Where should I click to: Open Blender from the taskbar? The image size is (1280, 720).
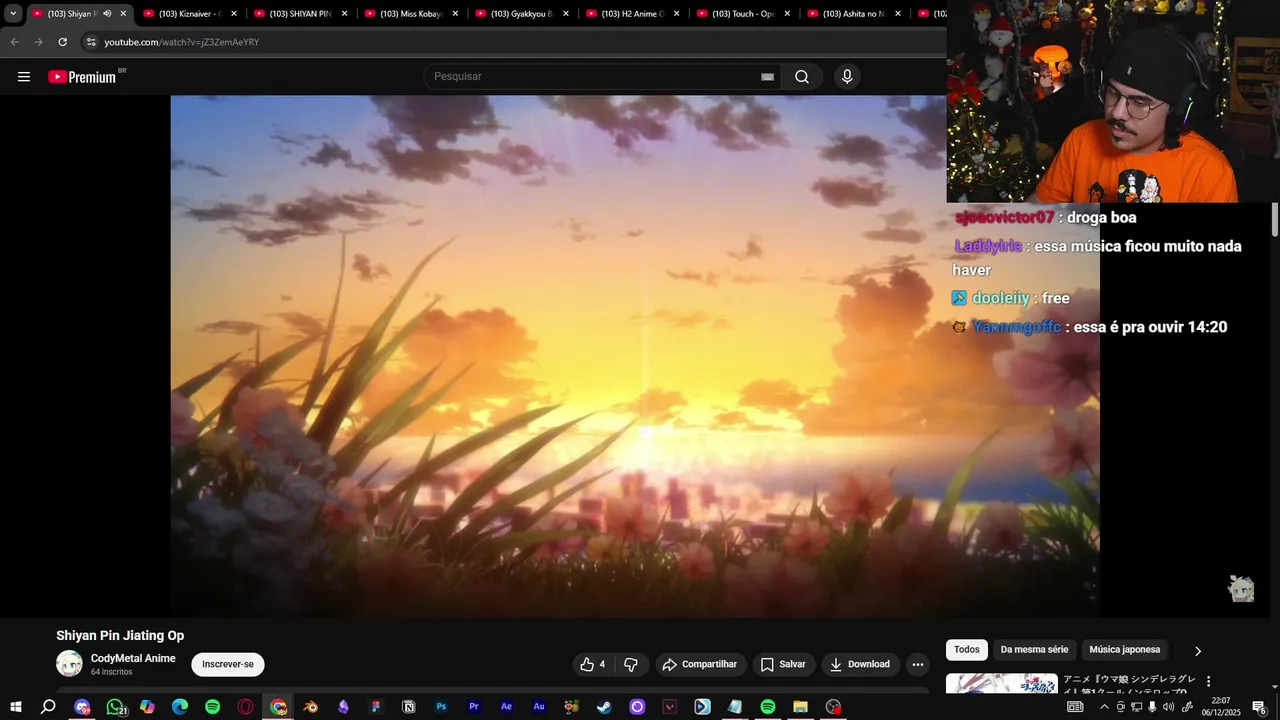pos(311,707)
